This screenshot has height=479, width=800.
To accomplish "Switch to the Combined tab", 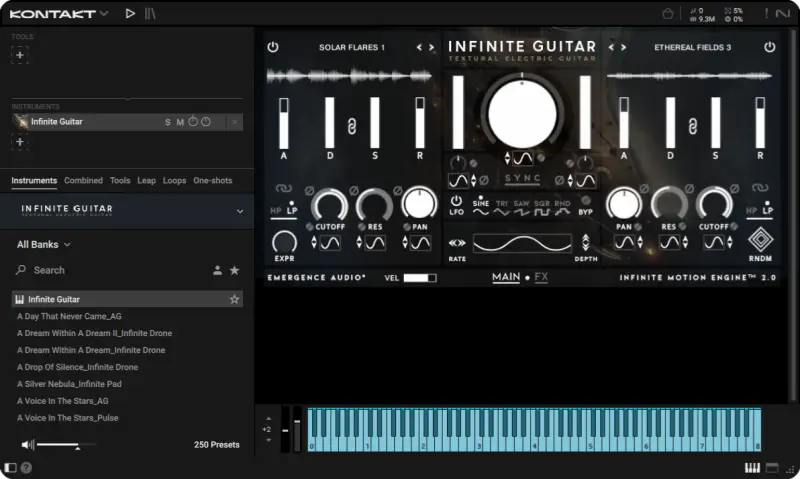I will coord(83,181).
